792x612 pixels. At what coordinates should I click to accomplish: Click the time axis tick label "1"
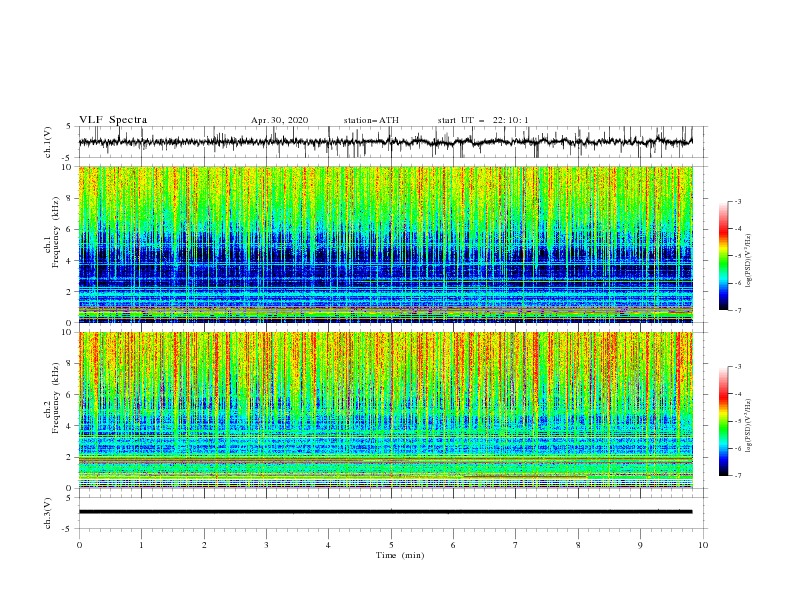[x=141, y=545]
